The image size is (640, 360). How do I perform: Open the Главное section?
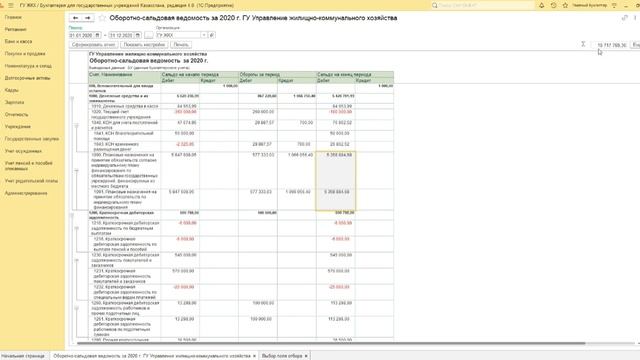coord(13,17)
